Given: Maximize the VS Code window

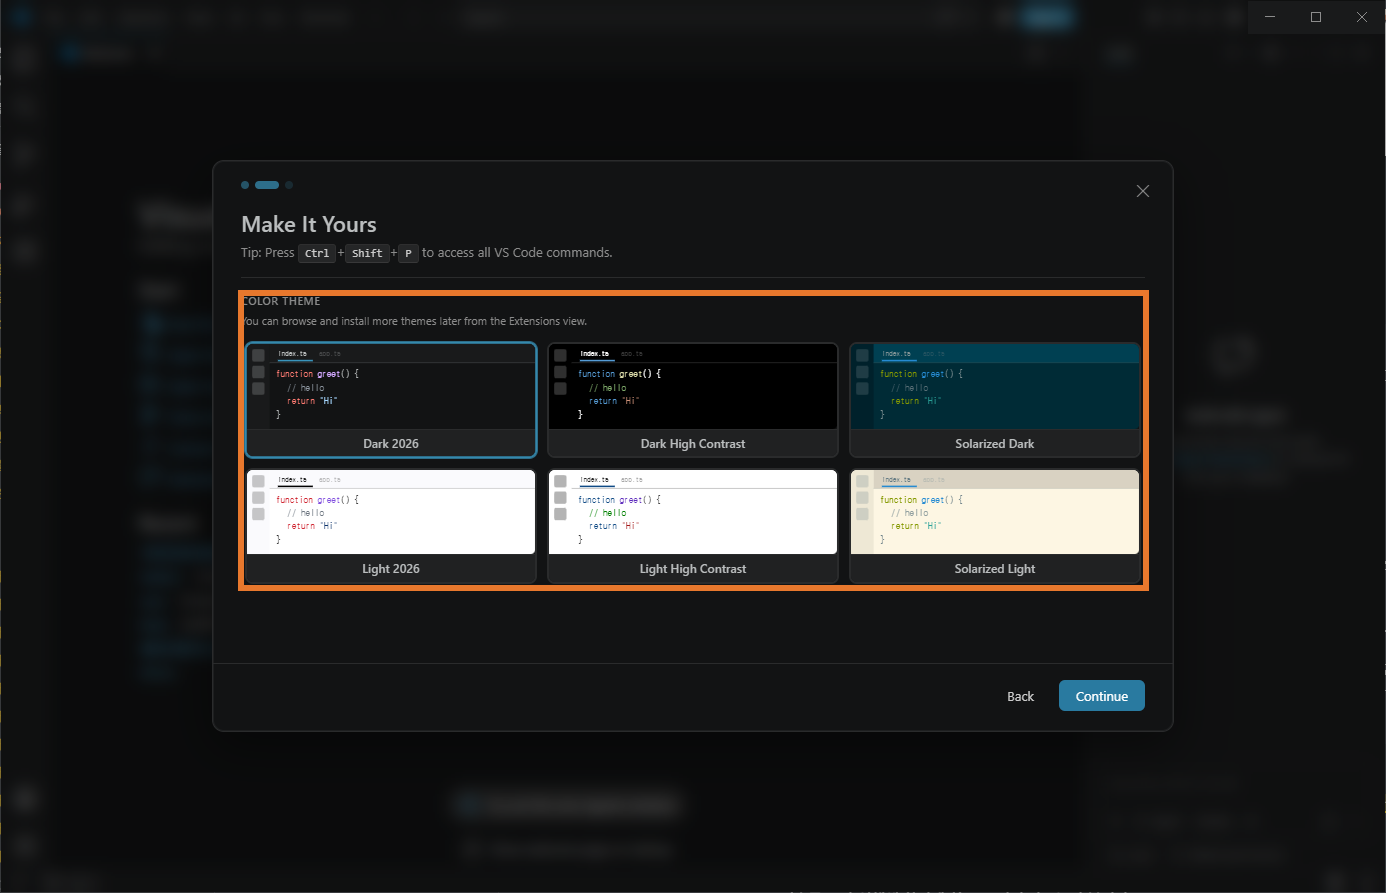Looking at the screenshot, I should (1316, 17).
